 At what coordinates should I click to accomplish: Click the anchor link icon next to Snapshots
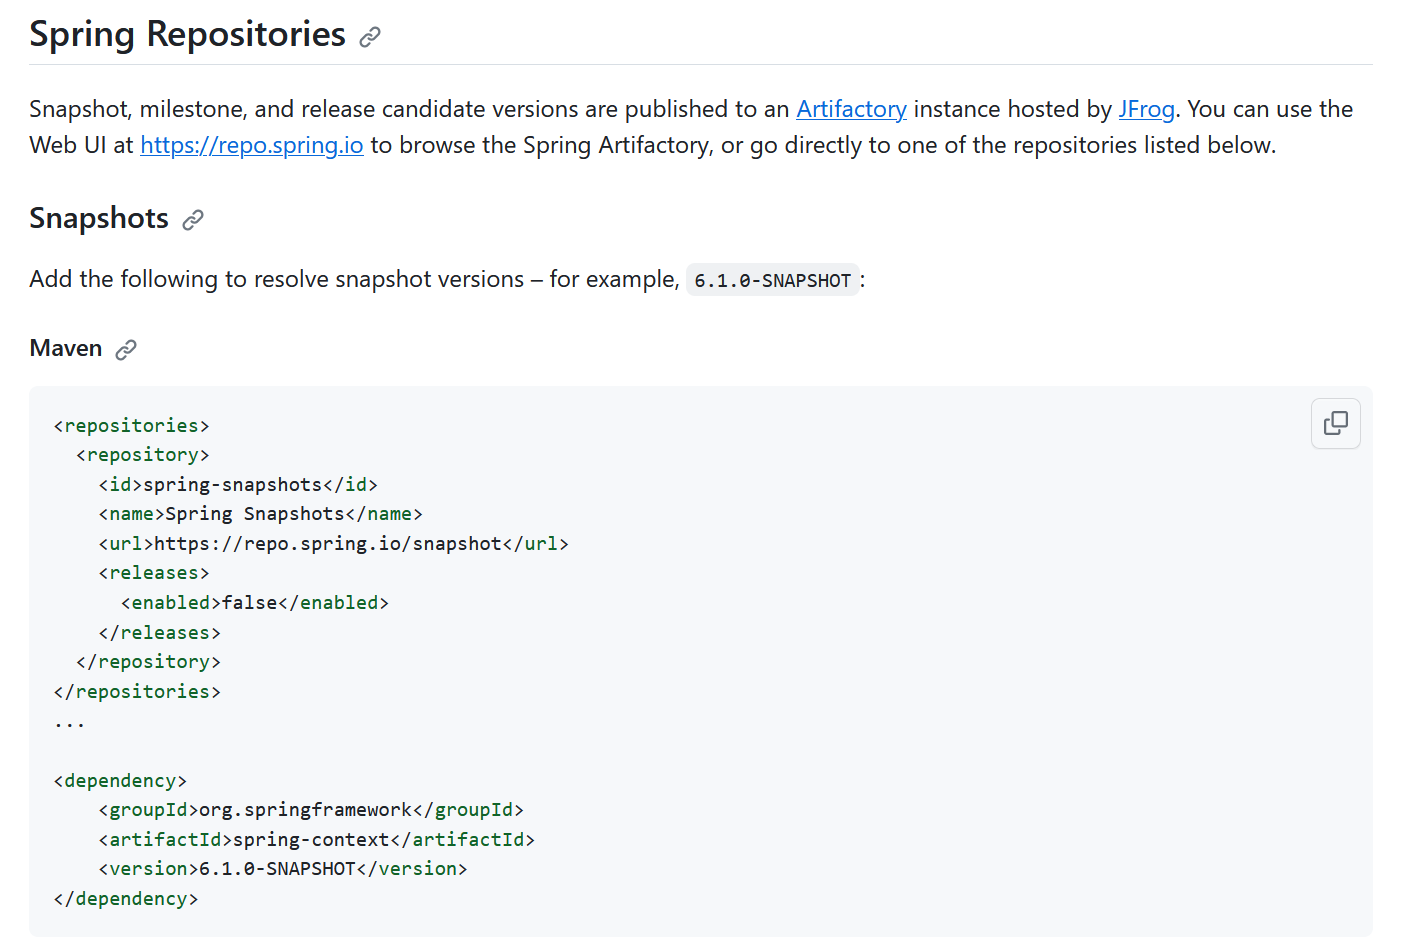[193, 220]
